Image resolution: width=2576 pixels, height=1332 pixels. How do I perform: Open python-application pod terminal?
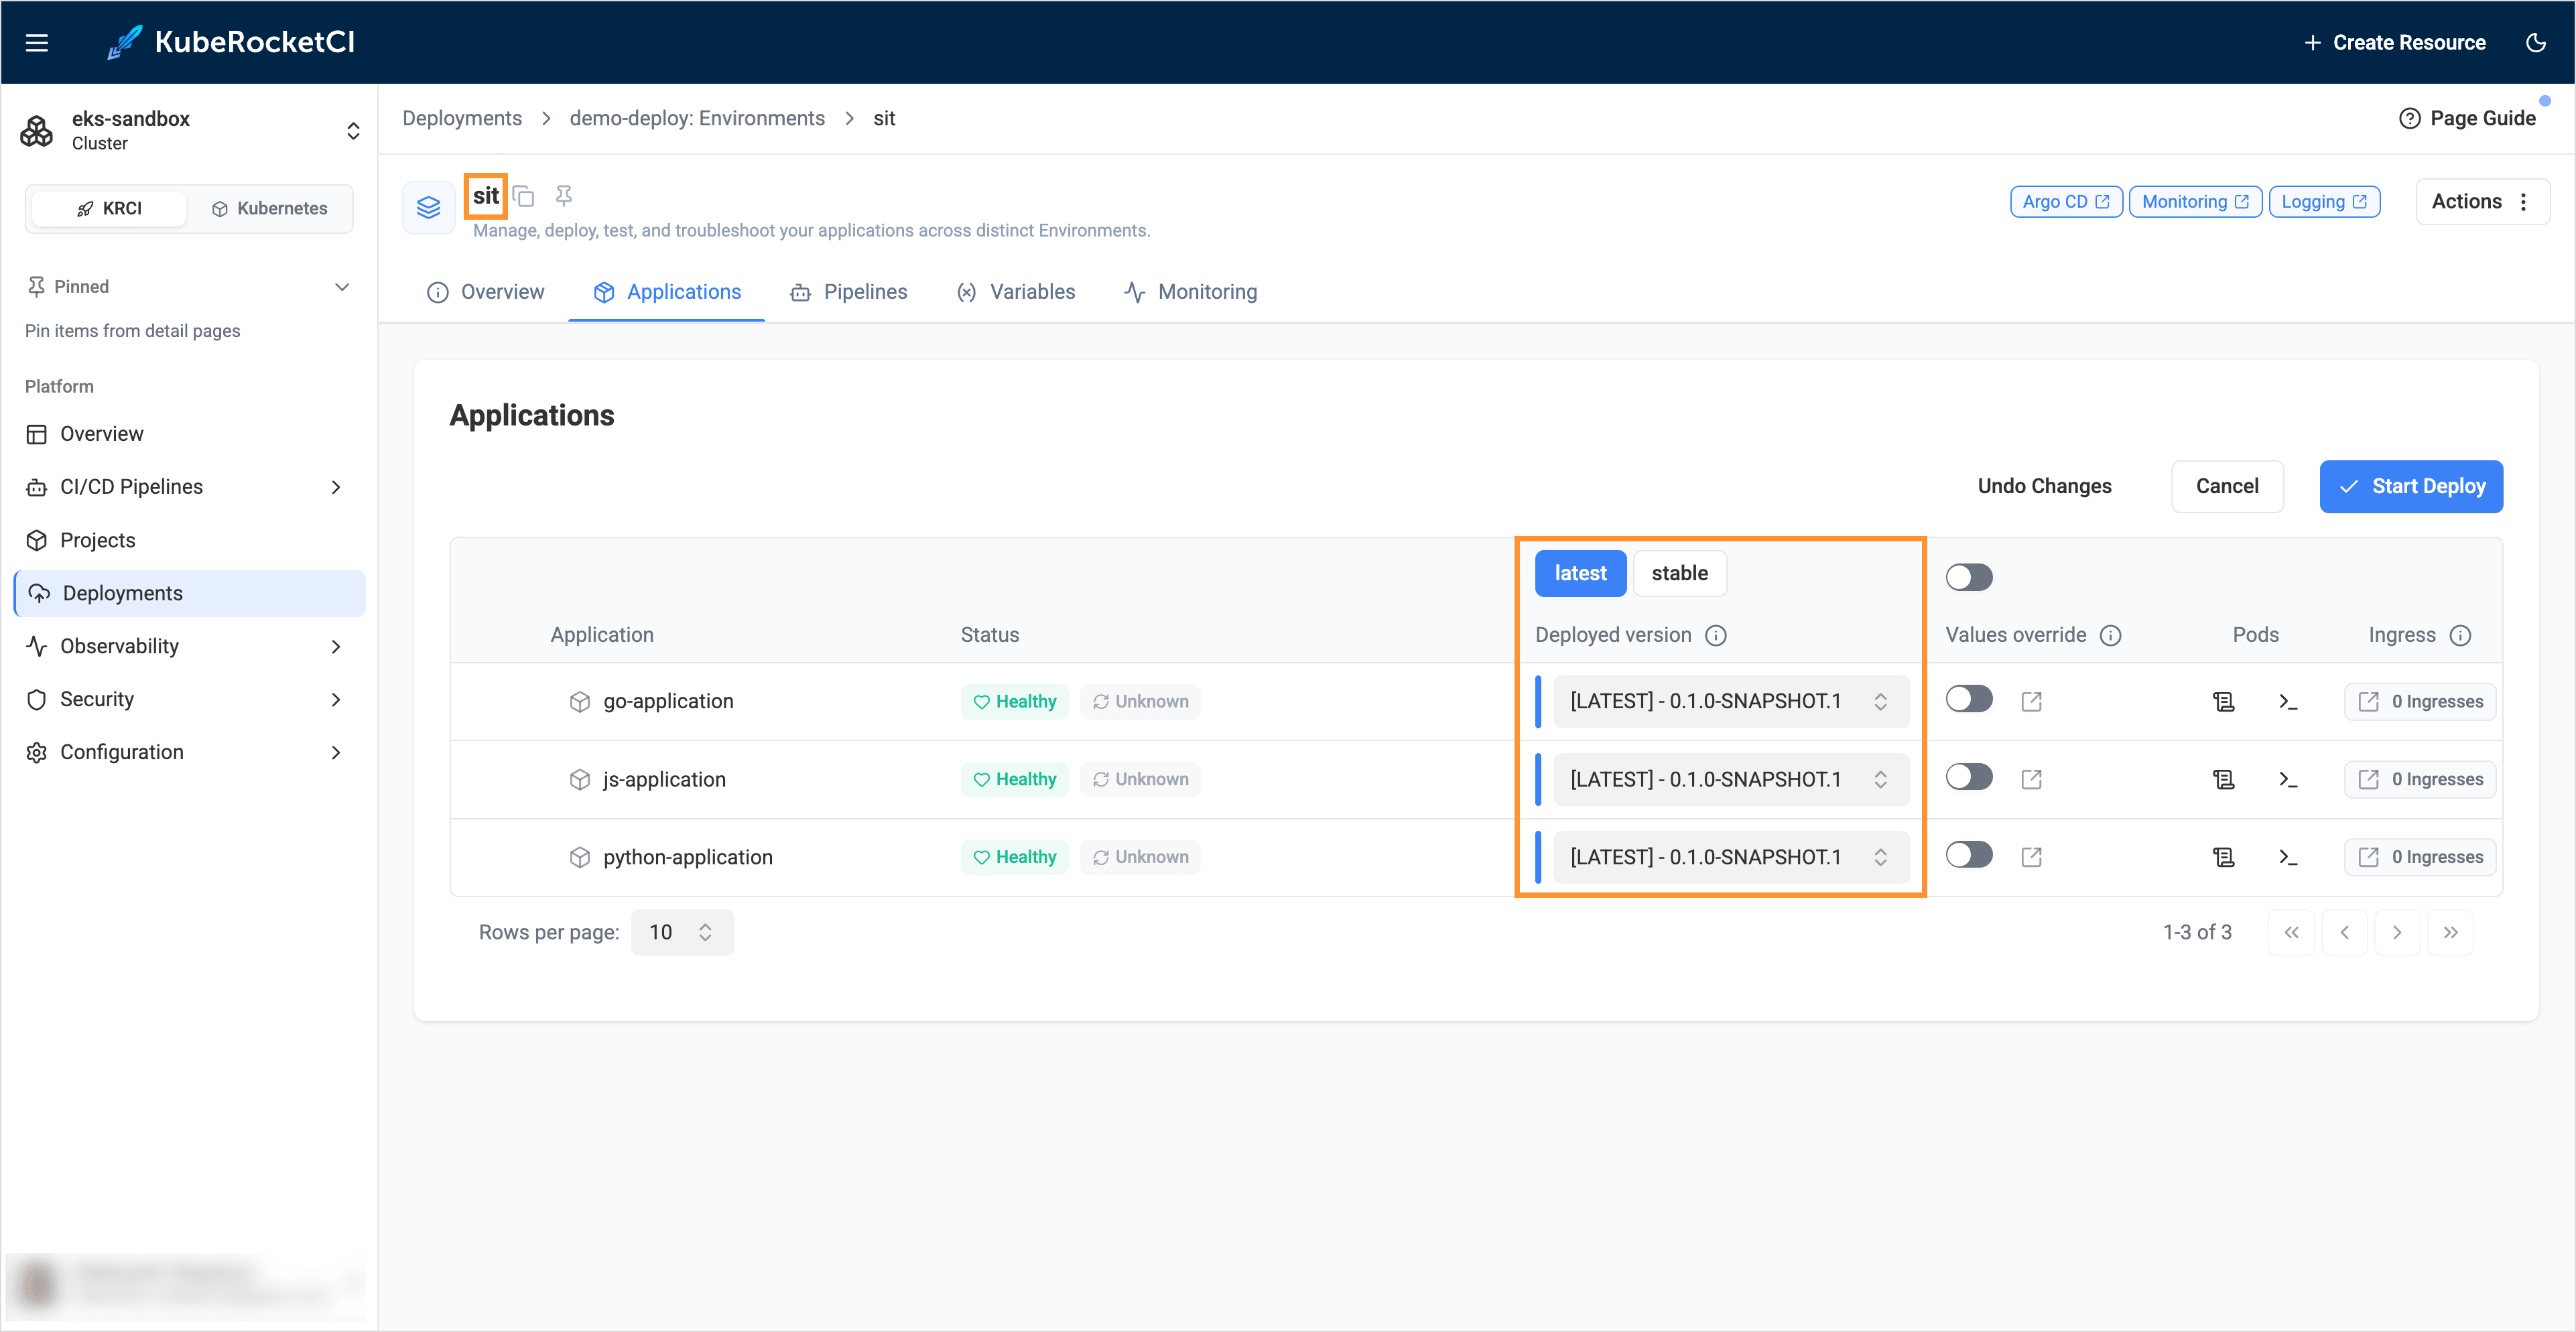tap(2288, 857)
